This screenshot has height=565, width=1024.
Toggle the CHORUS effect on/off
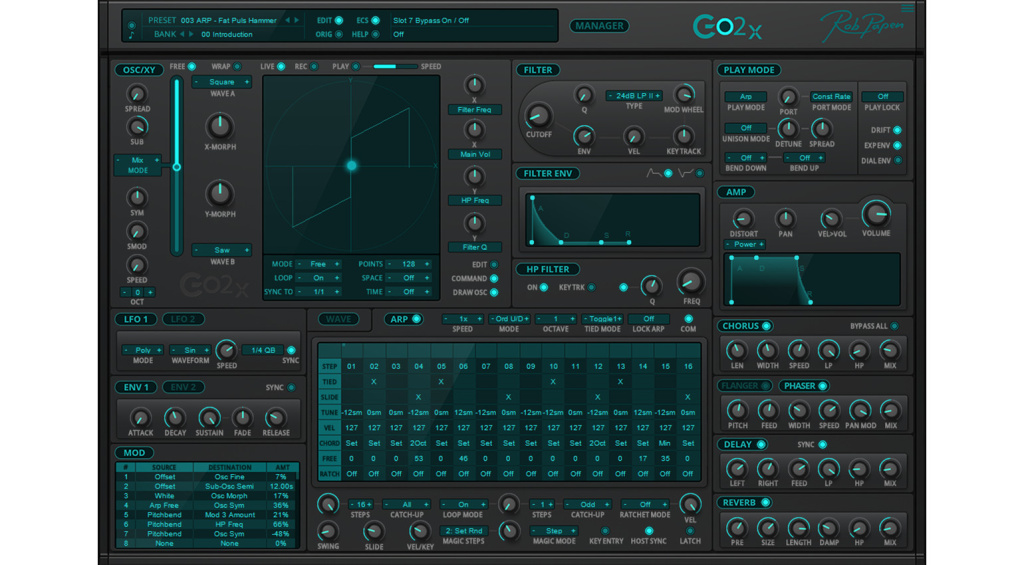[x=767, y=326]
